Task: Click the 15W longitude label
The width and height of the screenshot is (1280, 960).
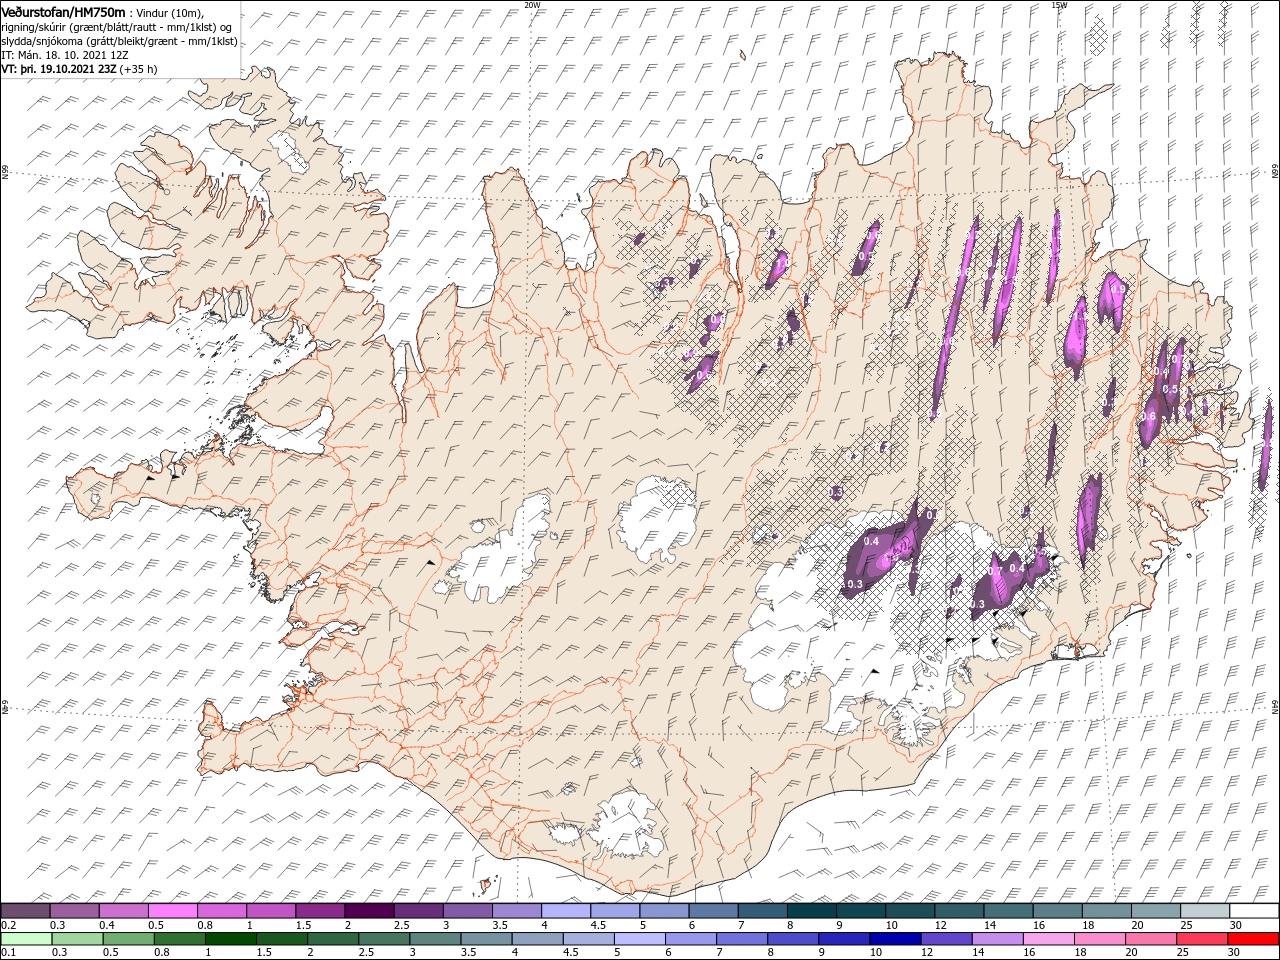Action: pos(1059,5)
